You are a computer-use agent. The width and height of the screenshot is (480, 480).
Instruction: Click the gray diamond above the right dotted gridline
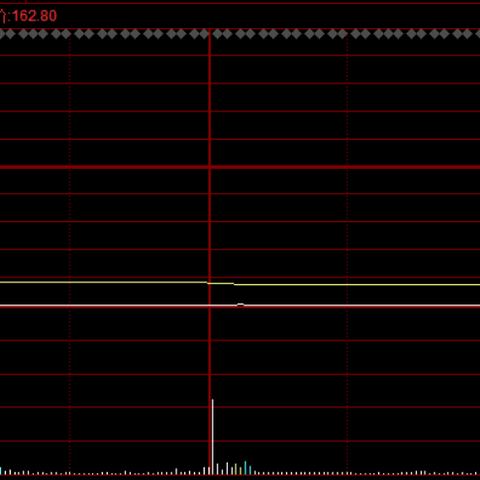342,34
